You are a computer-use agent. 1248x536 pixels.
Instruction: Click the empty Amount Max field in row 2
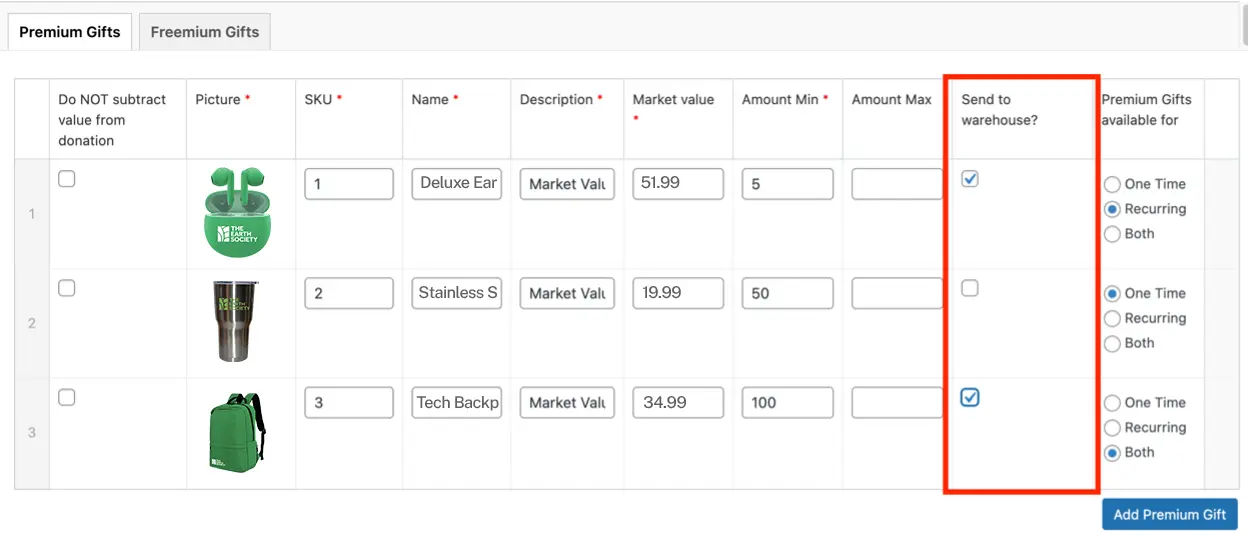[896, 293]
